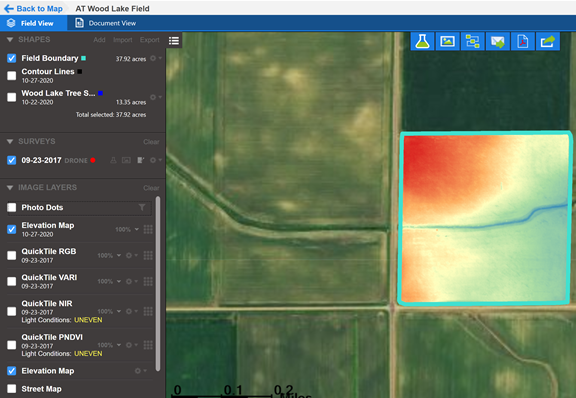The width and height of the screenshot is (576, 398).
Task: Go Back to Map link
Action: (x=33, y=8)
